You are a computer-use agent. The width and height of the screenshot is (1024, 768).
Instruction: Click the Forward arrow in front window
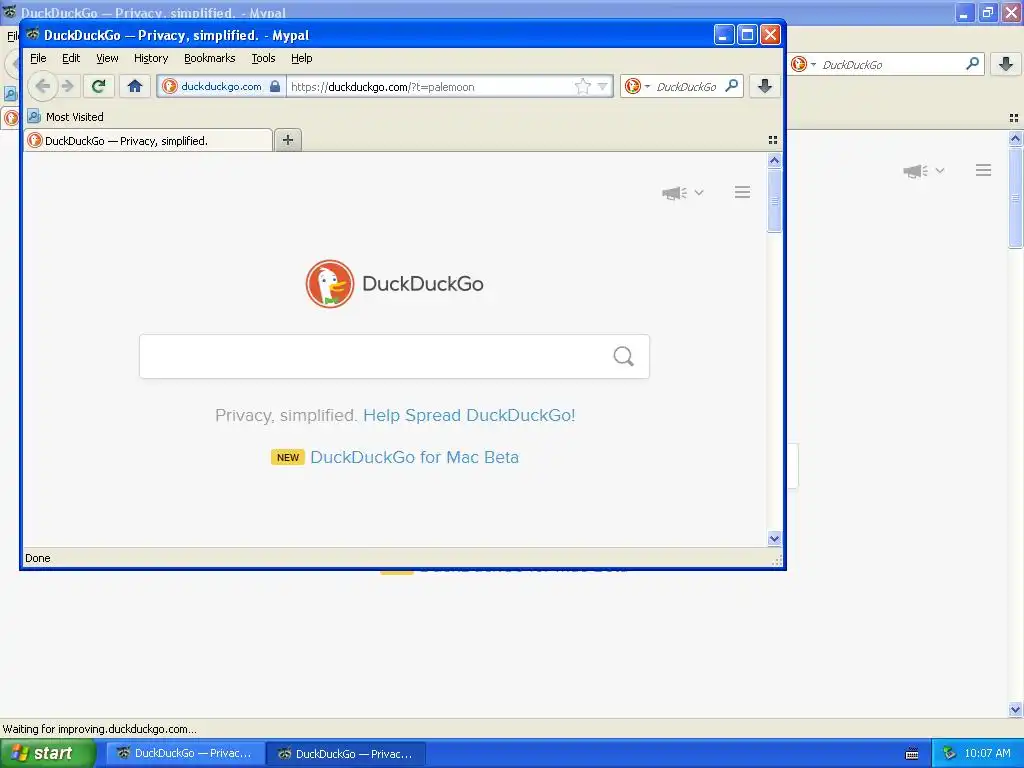(x=68, y=86)
